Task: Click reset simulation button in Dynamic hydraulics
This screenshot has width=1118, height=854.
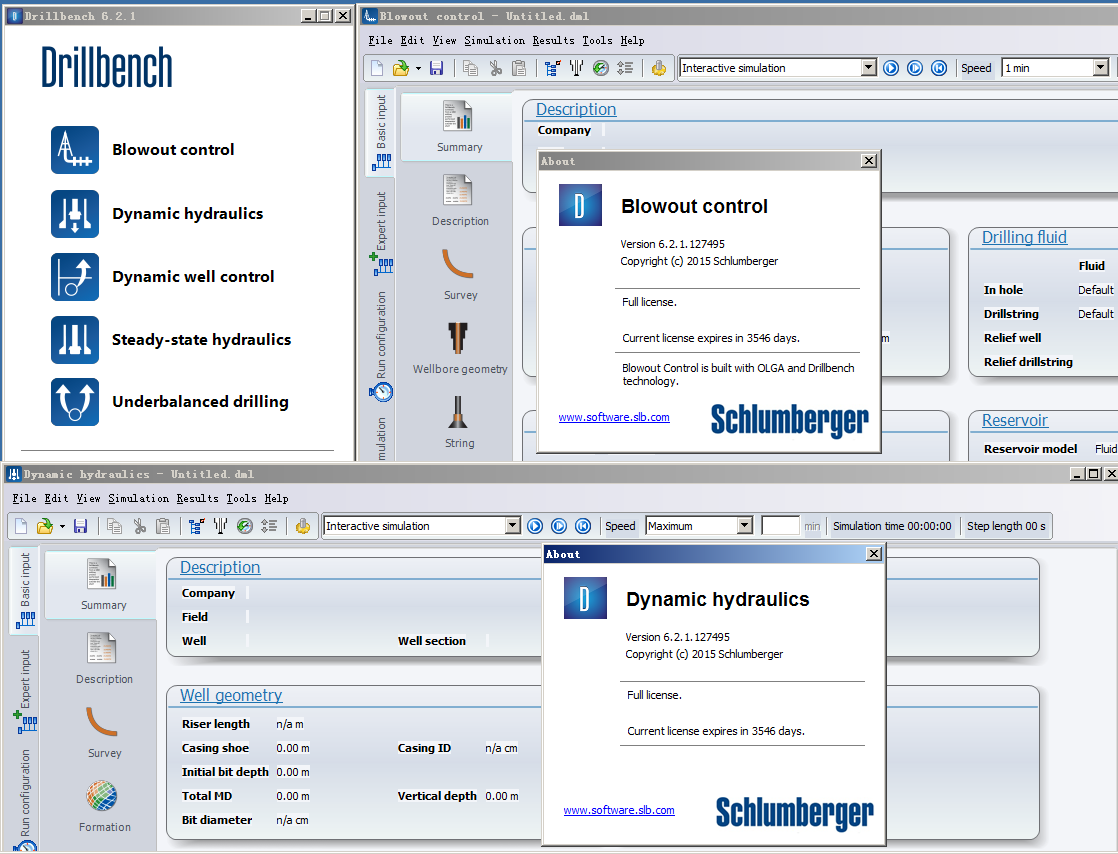Action: [x=583, y=526]
